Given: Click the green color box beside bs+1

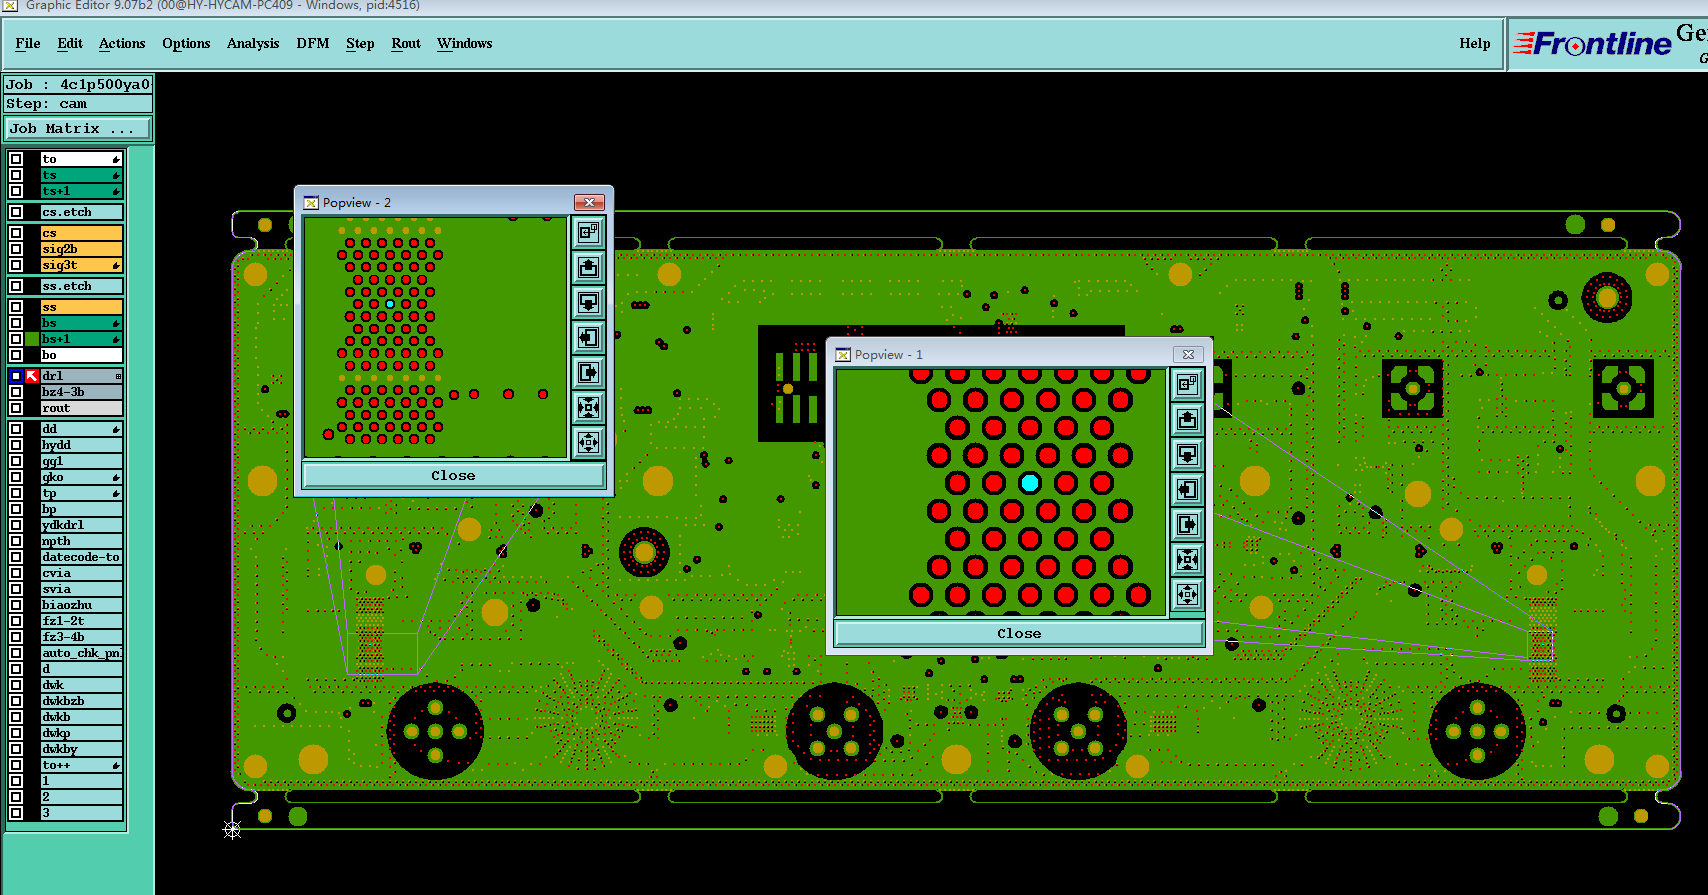Looking at the screenshot, I should [x=32, y=339].
